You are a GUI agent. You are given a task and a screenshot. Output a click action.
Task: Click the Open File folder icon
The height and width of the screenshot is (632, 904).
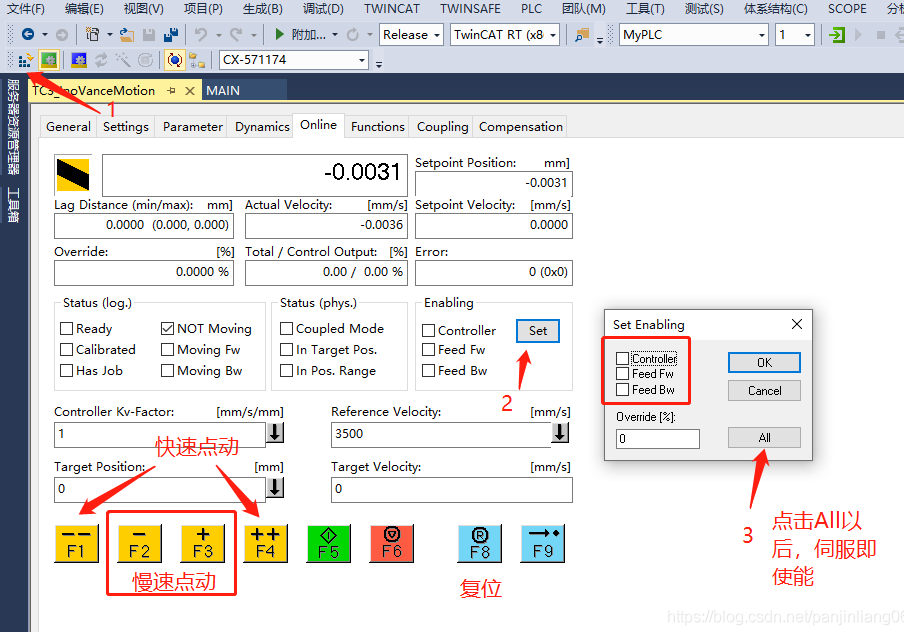[127, 35]
